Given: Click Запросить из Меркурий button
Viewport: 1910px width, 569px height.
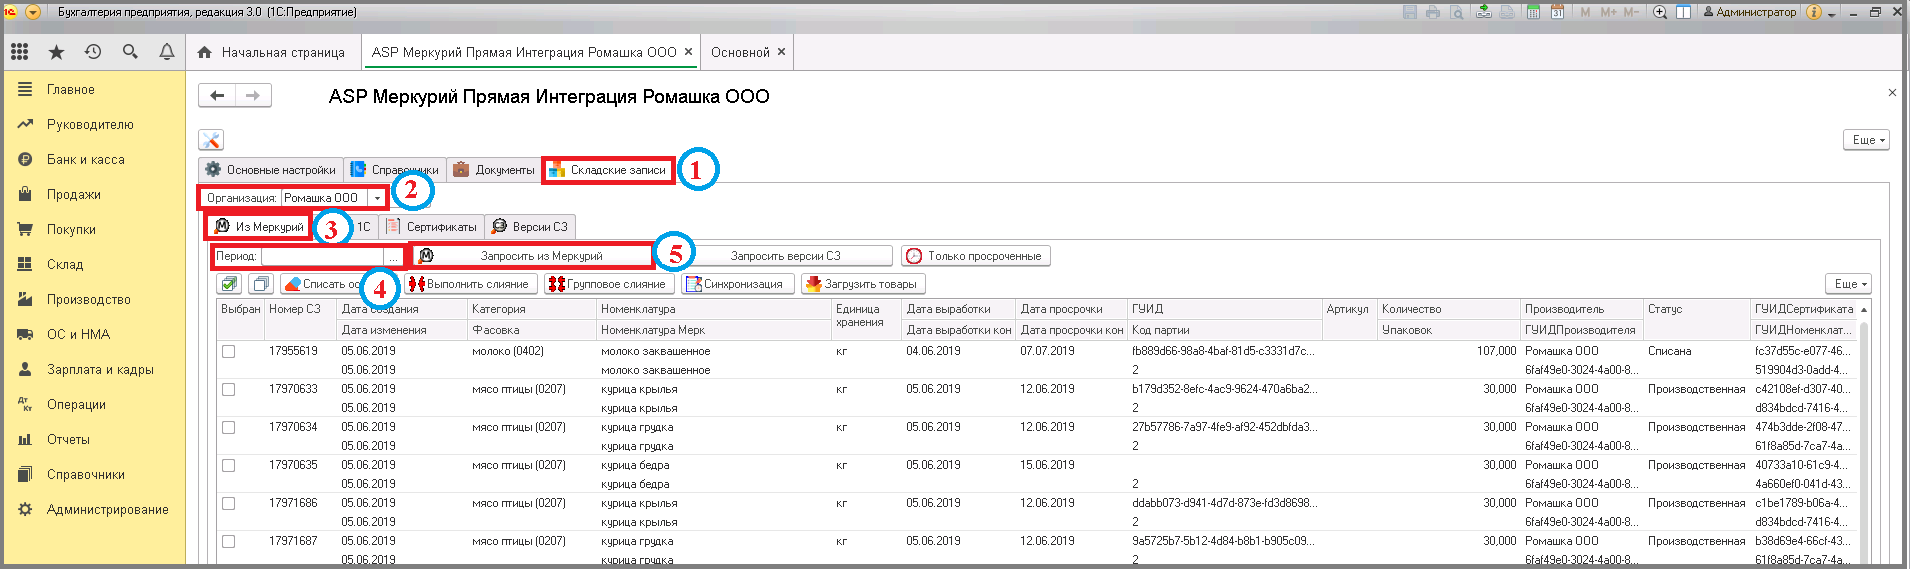Looking at the screenshot, I should tap(531, 256).
